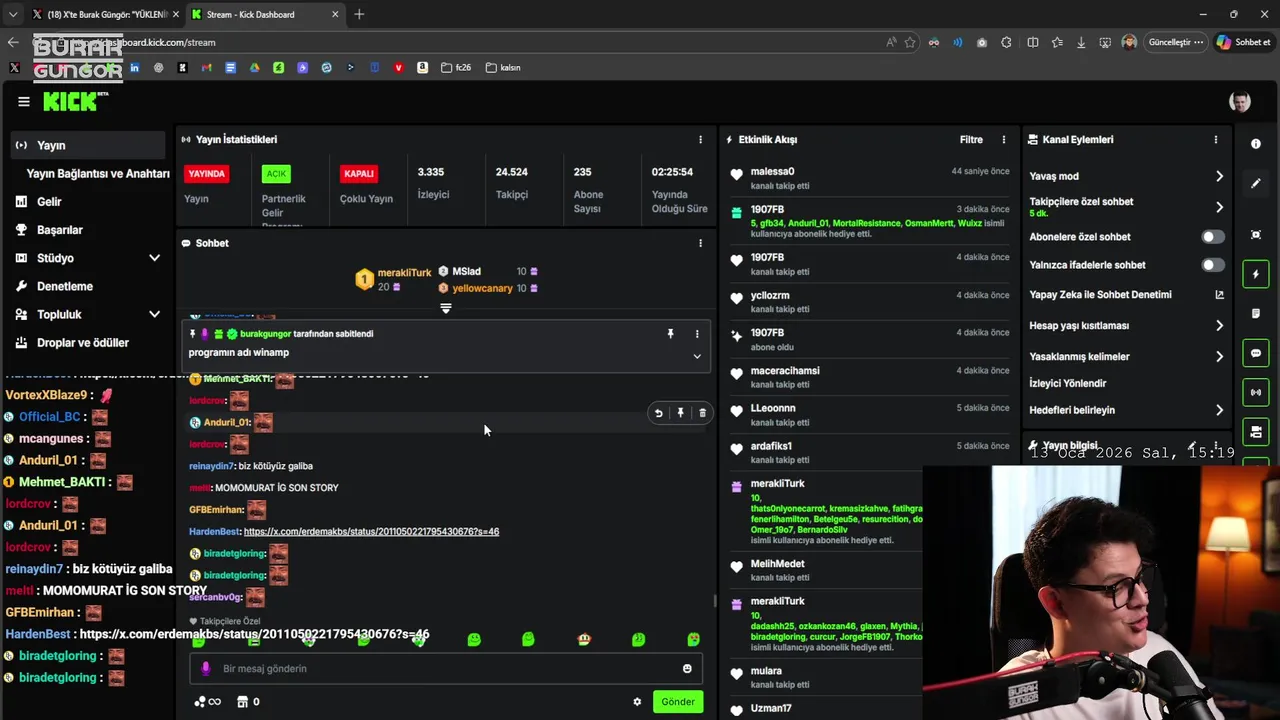Open external AI chat moderation link icon
This screenshot has height=720, width=1280.
1219,295
